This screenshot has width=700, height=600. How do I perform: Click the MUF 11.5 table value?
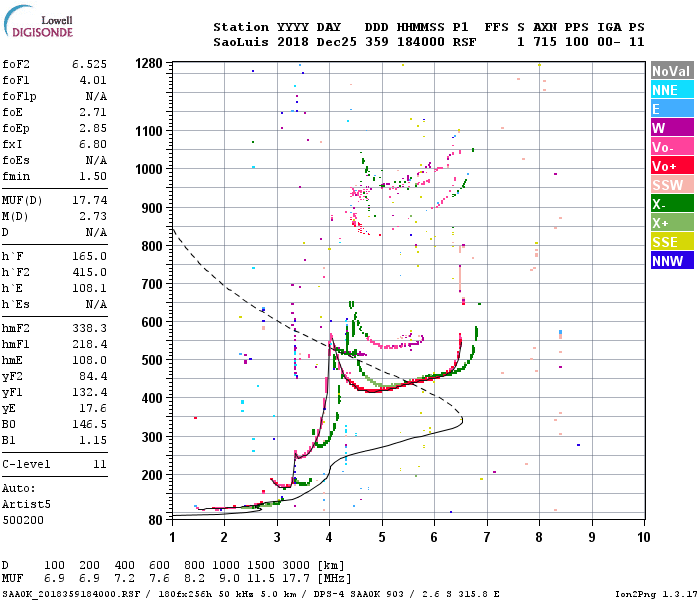point(261,578)
